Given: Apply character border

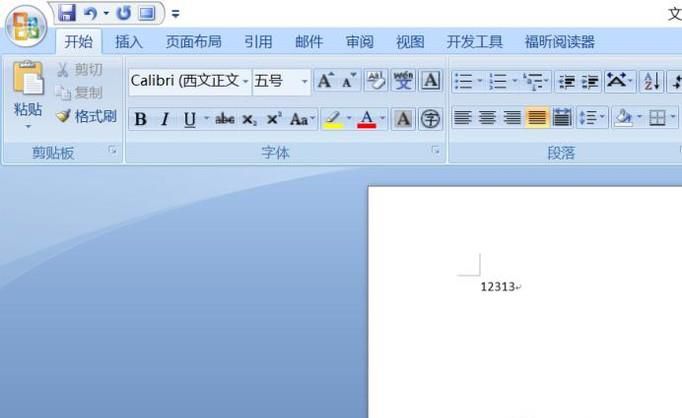Looking at the screenshot, I should coord(431,80).
